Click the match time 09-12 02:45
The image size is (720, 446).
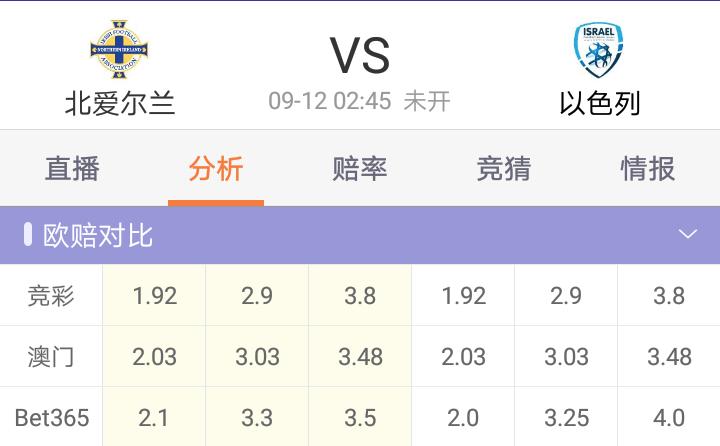(x=329, y=102)
